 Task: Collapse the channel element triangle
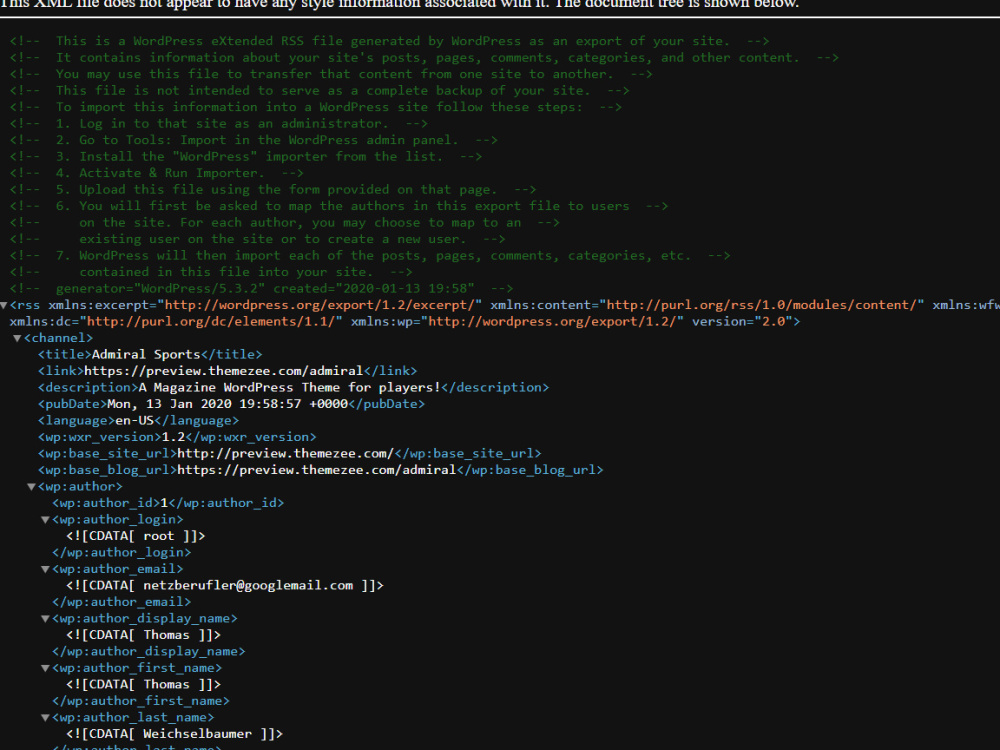tap(17, 339)
